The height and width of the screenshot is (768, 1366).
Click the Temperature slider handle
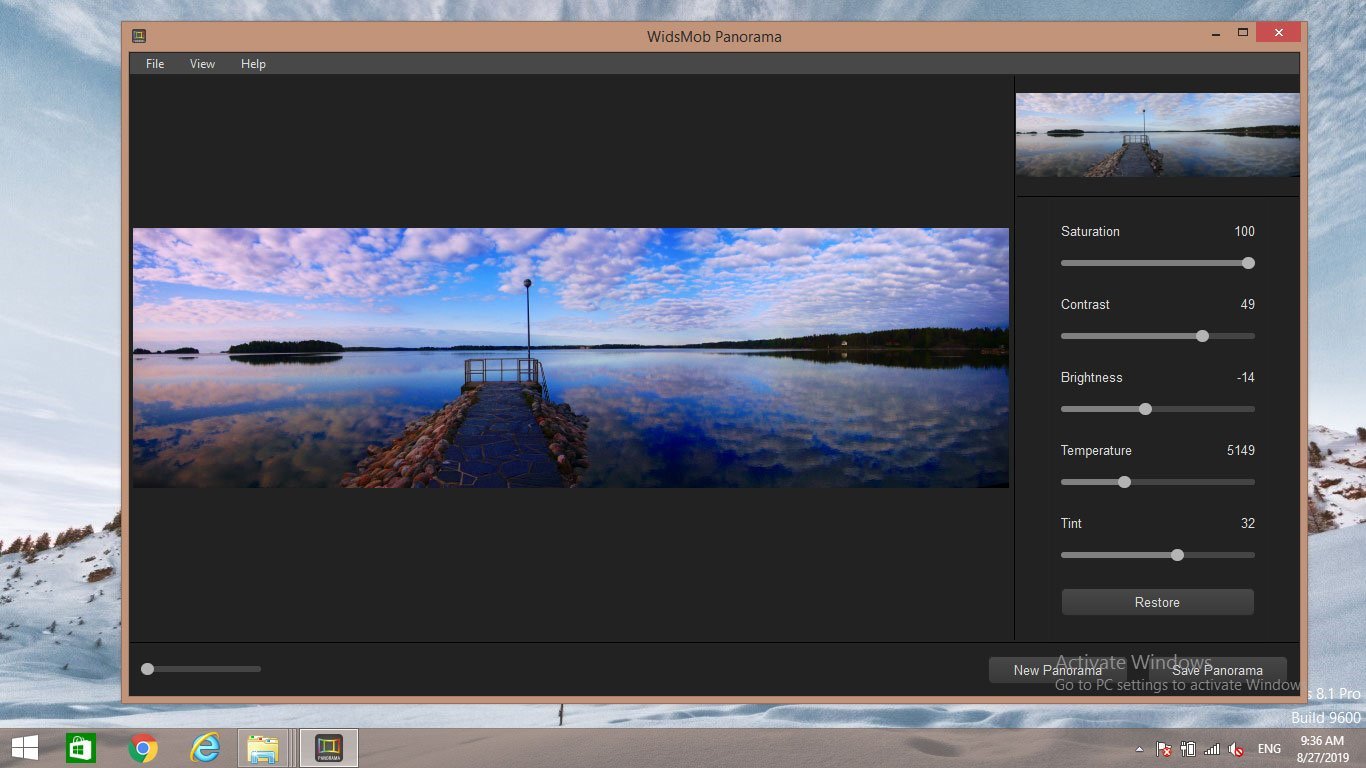(x=1124, y=482)
